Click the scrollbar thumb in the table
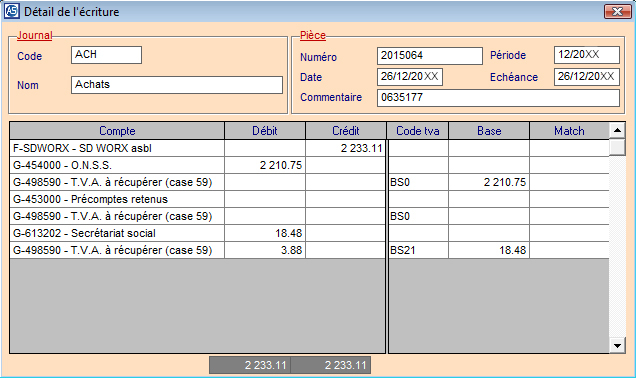This screenshot has width=636, height=378. coord(617,147)
